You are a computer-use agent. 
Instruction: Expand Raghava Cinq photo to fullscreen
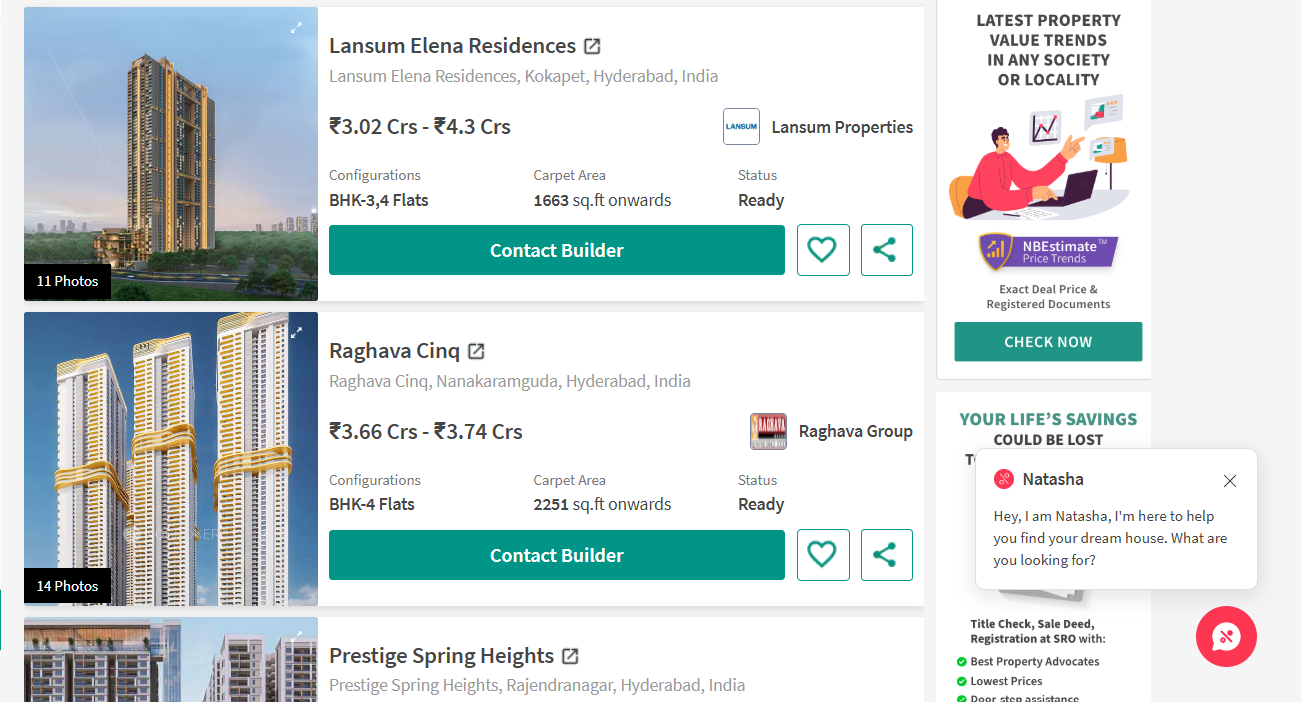(296, 333)
